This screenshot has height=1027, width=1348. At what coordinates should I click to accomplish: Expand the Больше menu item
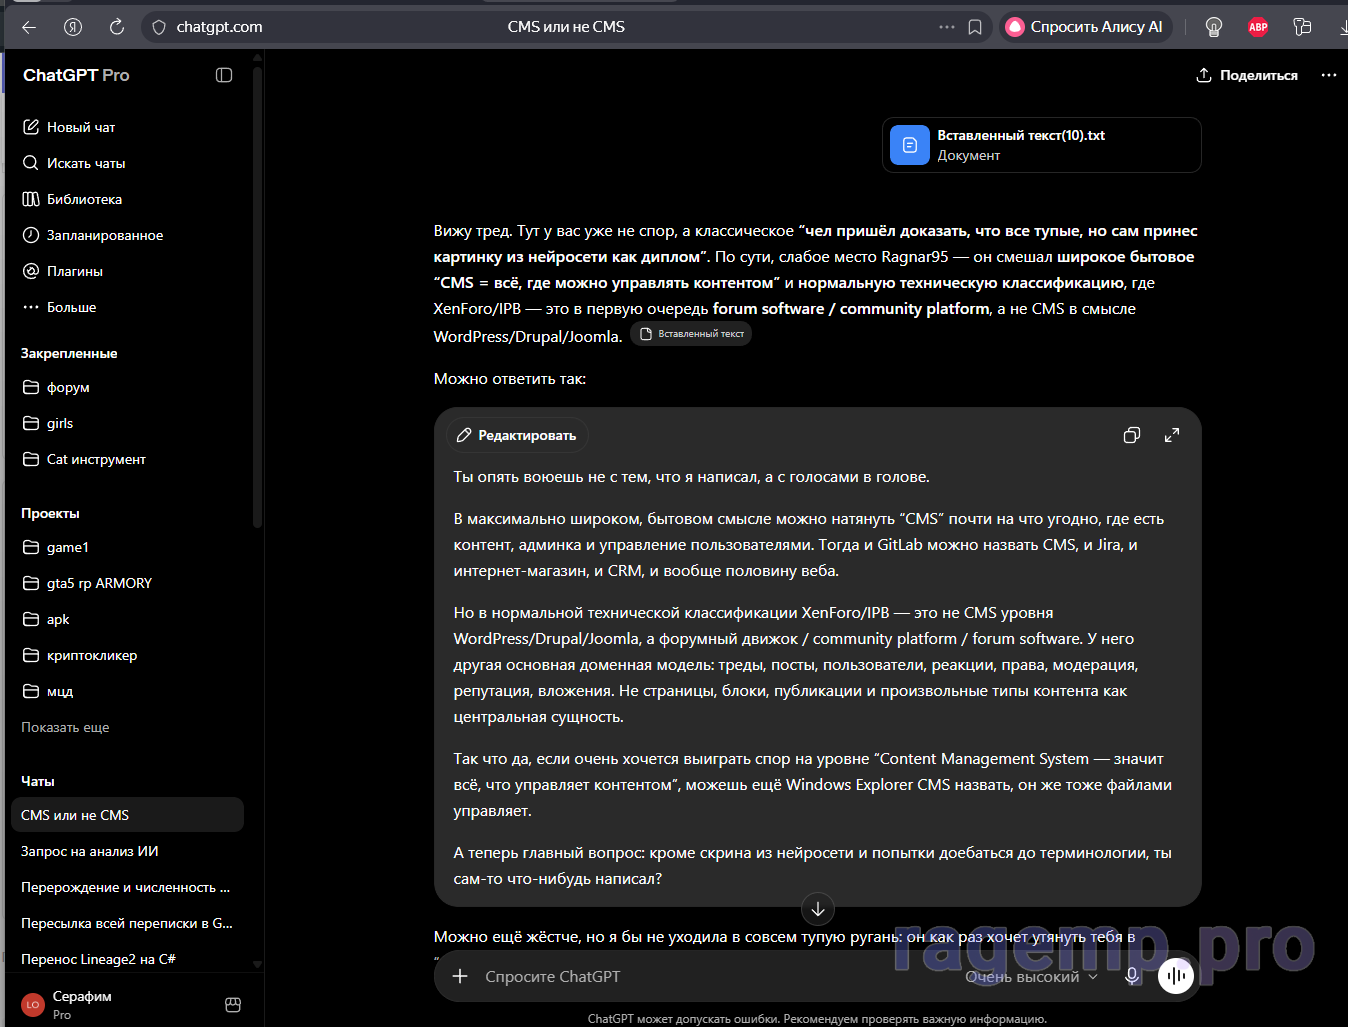(127, 307)
